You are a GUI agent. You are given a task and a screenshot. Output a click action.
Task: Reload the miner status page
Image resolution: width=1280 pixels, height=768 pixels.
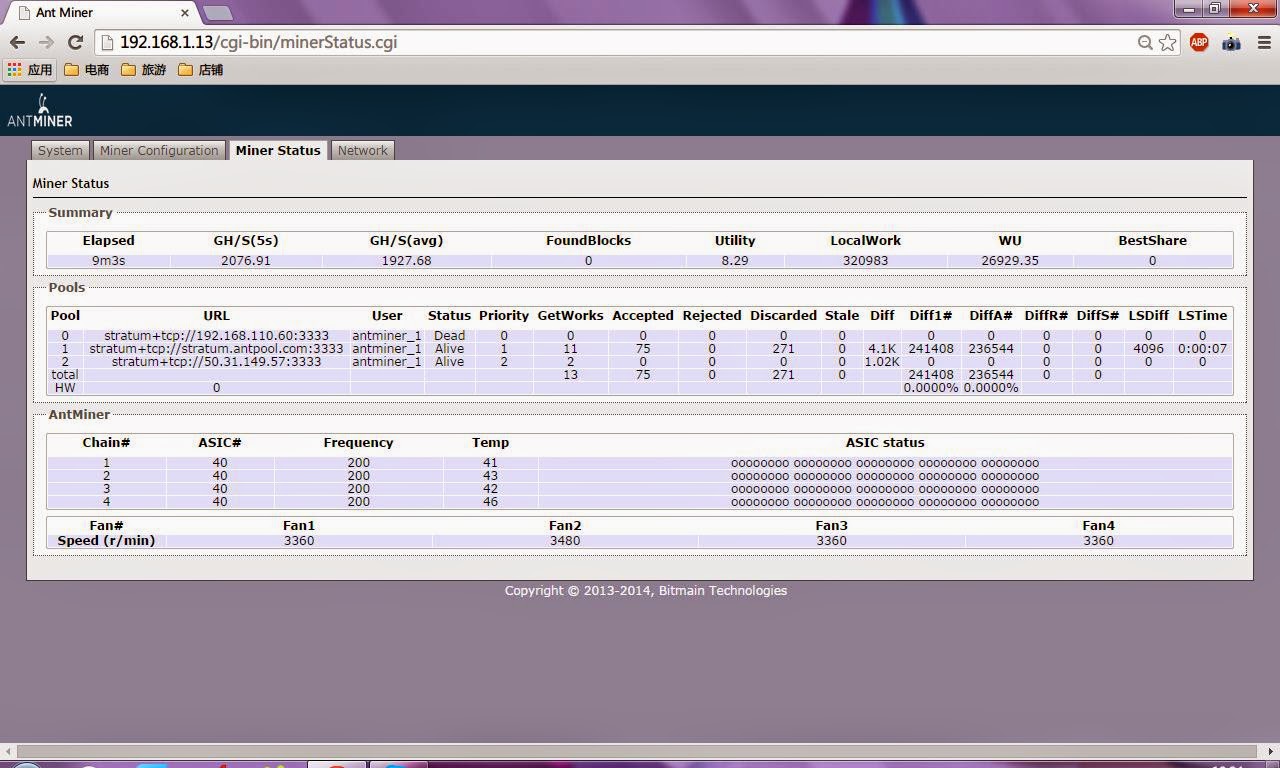point(75,42)
